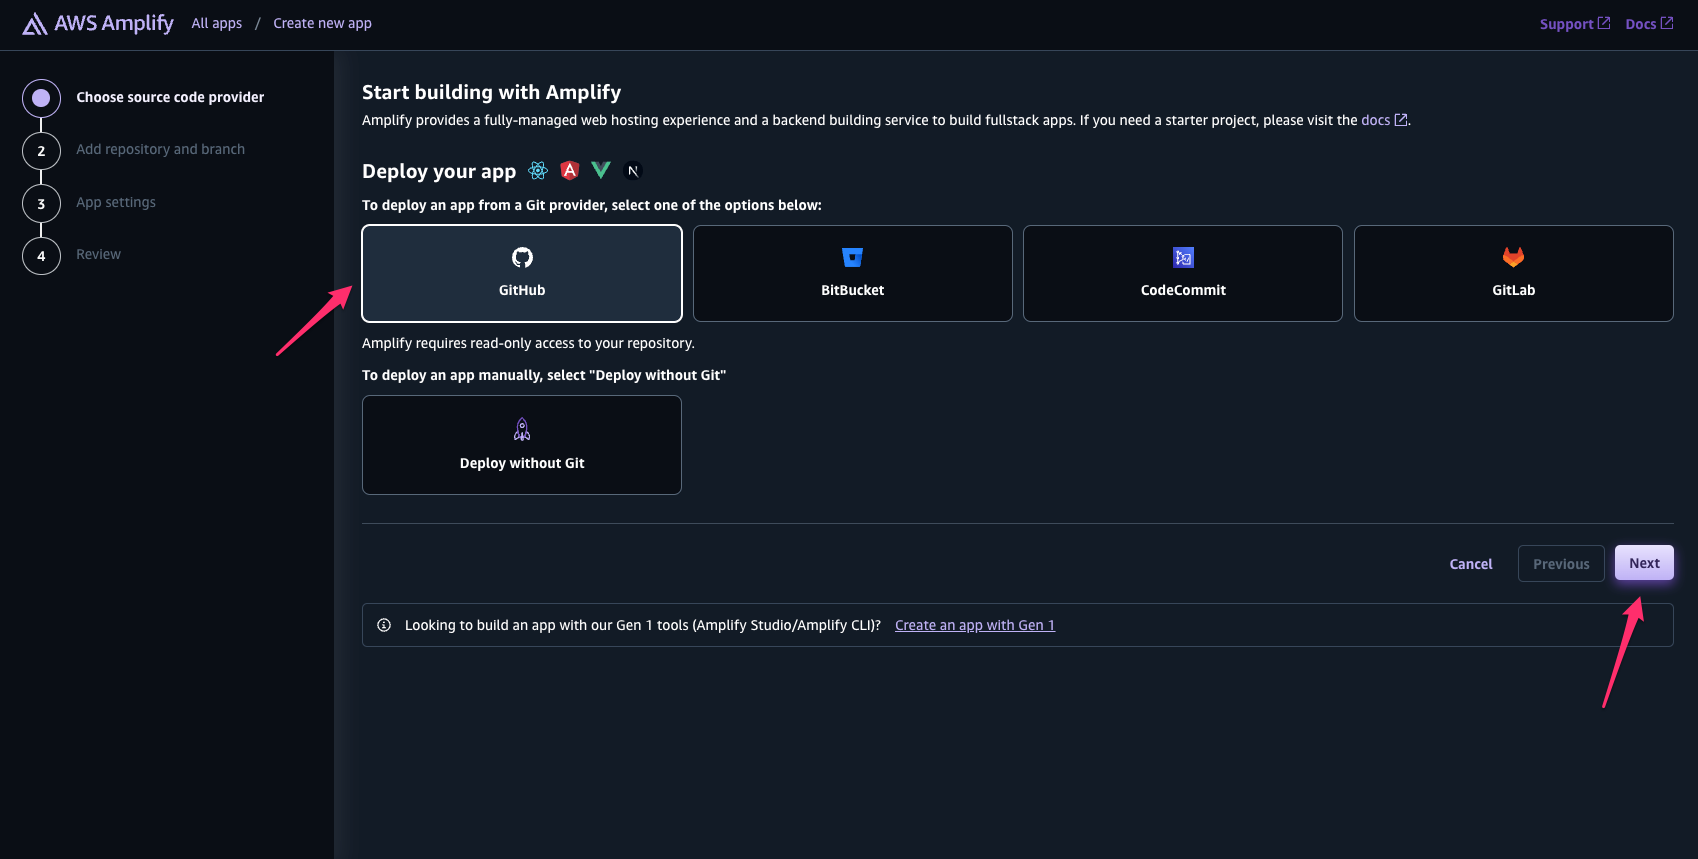
Task: Open the All apps breadcrumb
Action: point(217,23)
